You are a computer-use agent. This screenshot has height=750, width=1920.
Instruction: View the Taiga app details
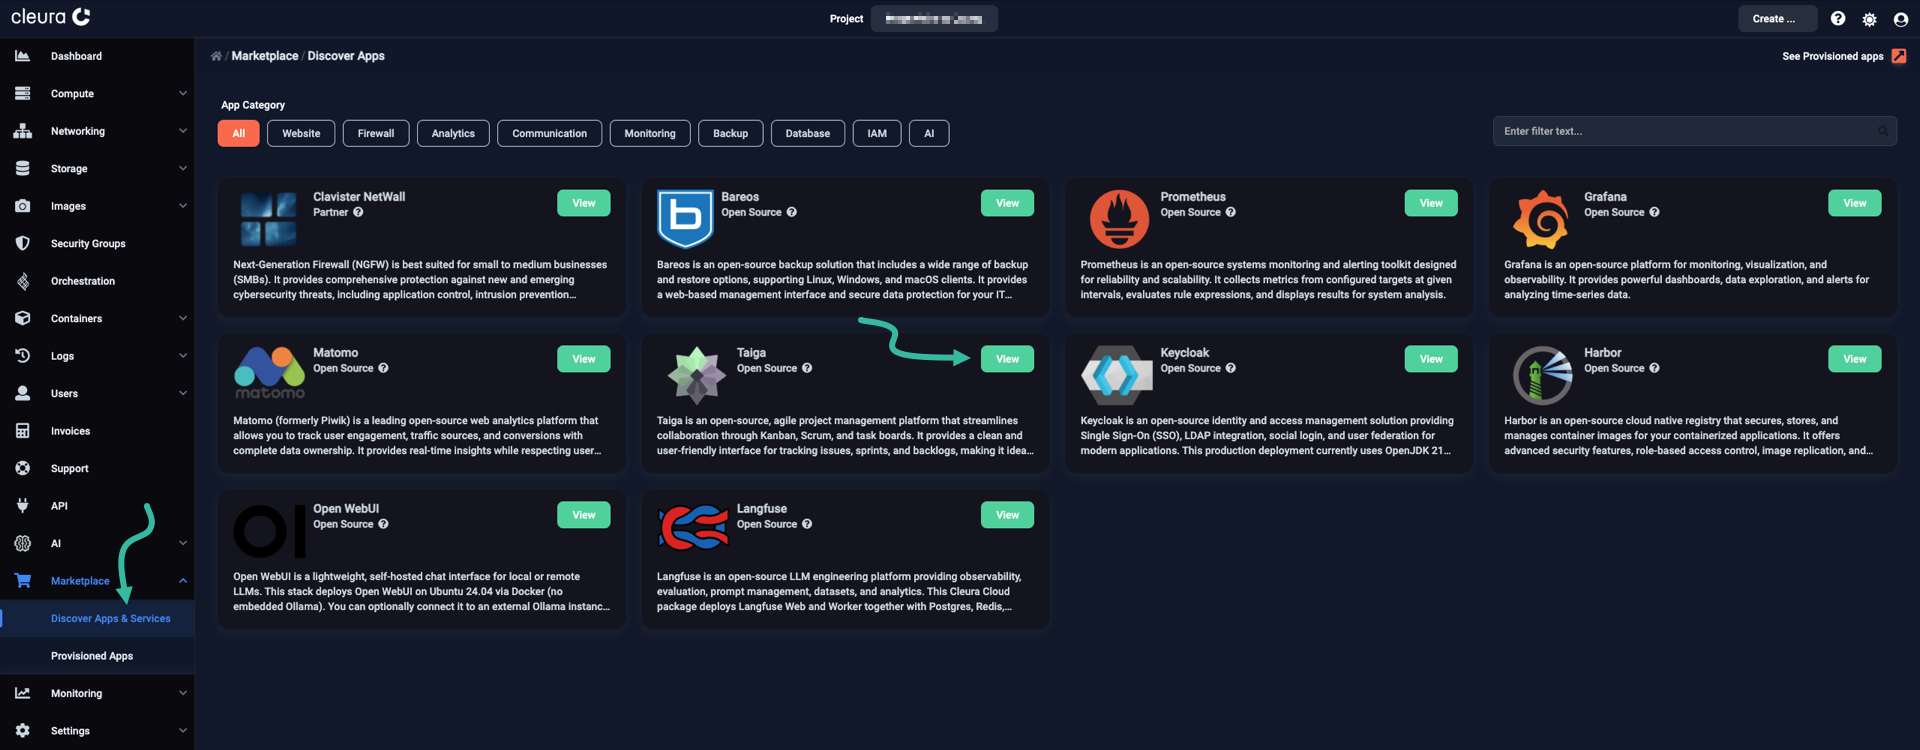[1007, 359]
